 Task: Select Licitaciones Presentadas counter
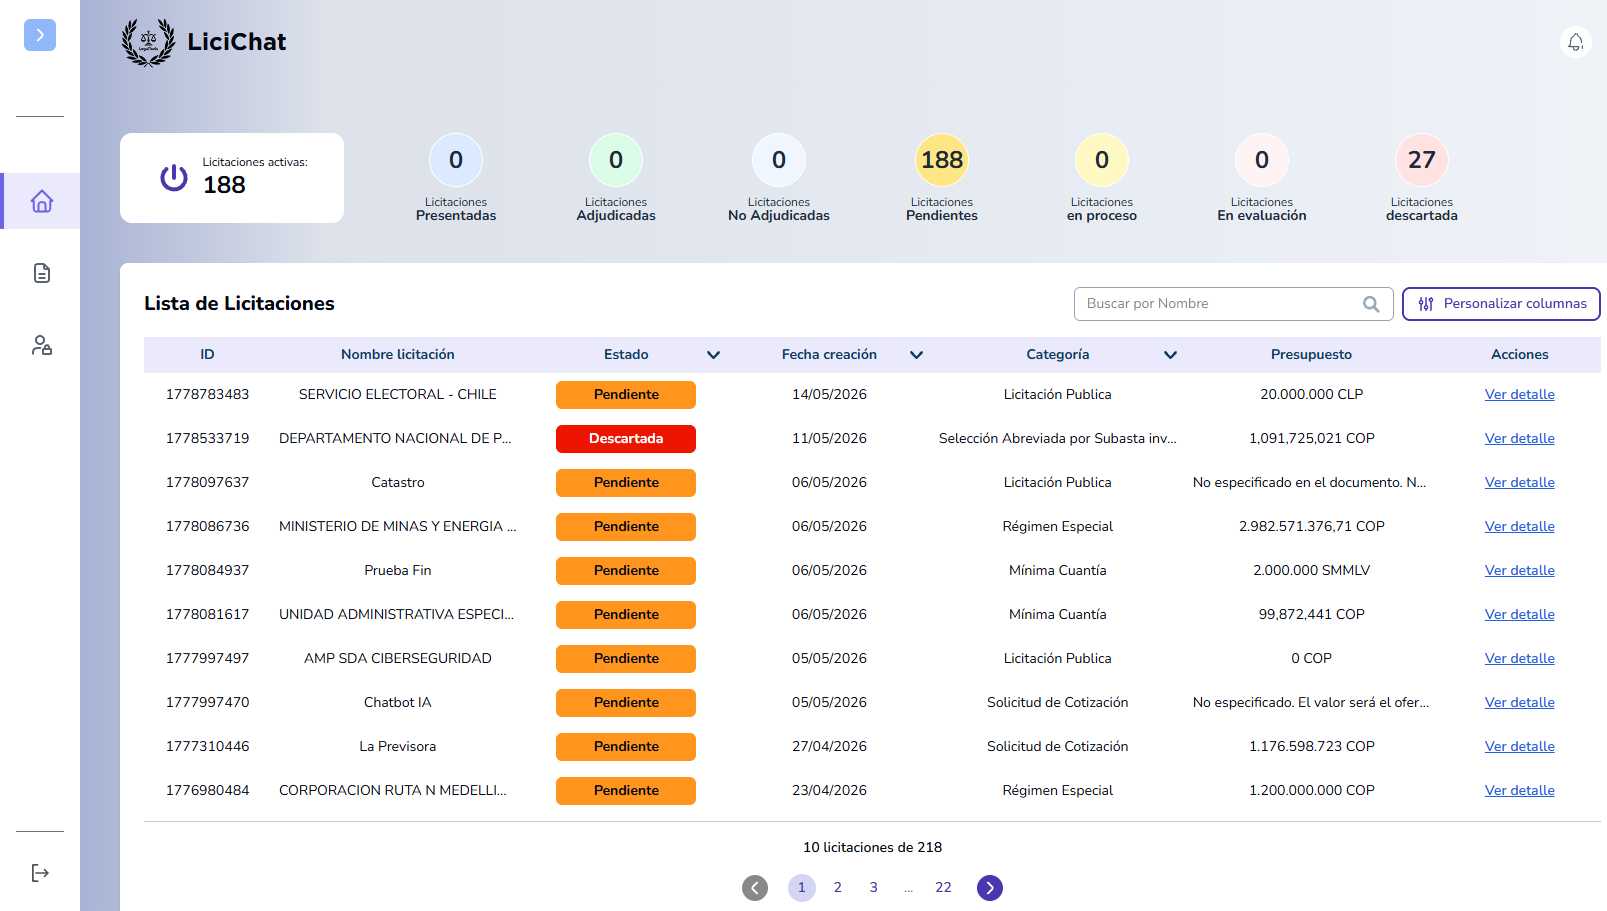click(x=456, y=160)
